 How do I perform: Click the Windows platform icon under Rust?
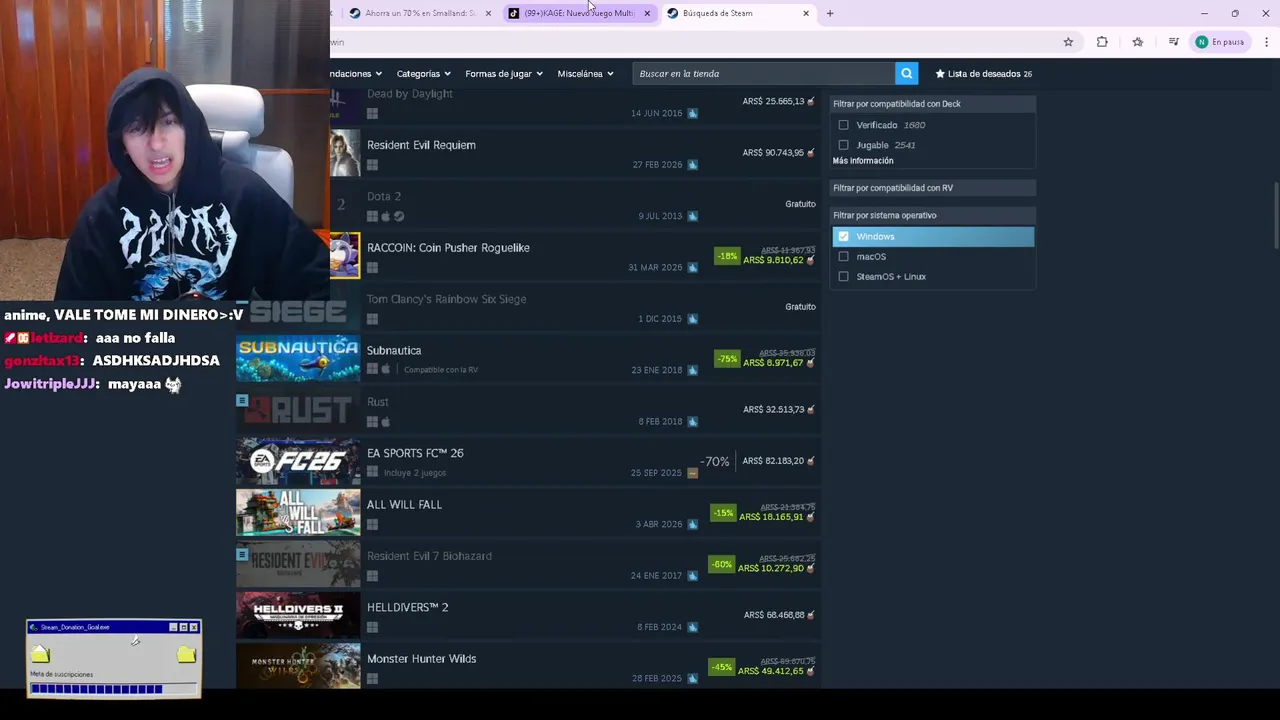[x=372, y=422]
